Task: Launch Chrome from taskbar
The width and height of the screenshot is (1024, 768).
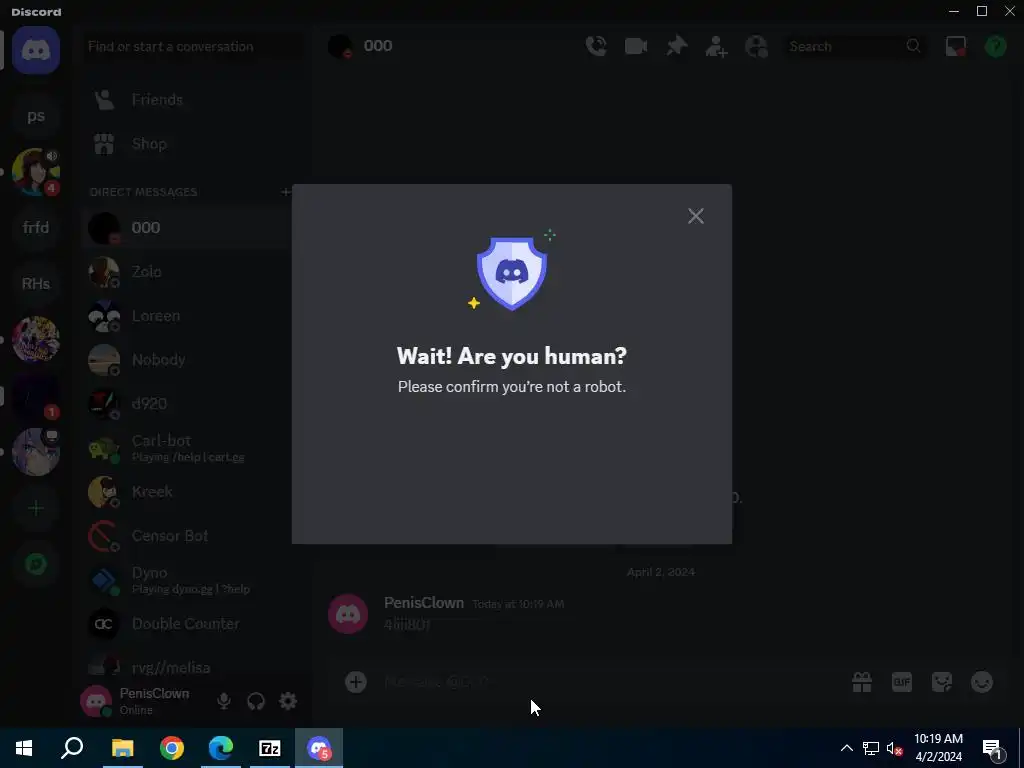Action: point(172,748)
